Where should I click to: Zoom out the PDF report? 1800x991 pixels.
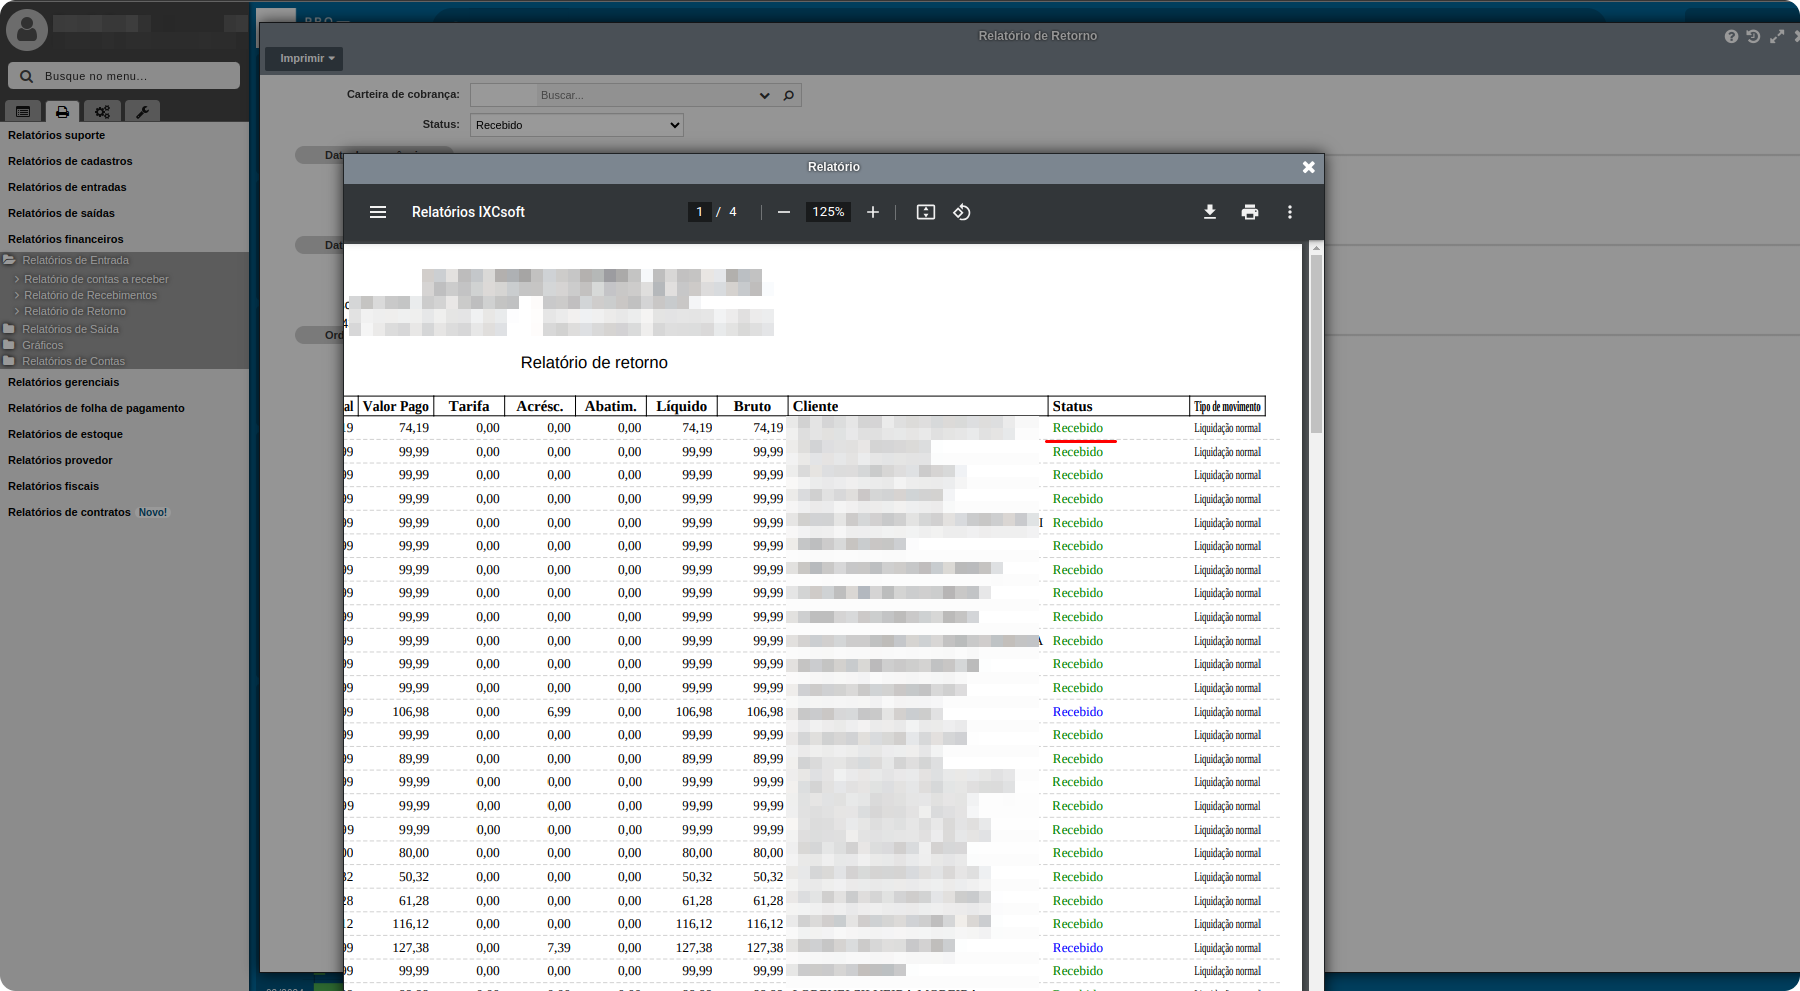click(x=784, y=212)
